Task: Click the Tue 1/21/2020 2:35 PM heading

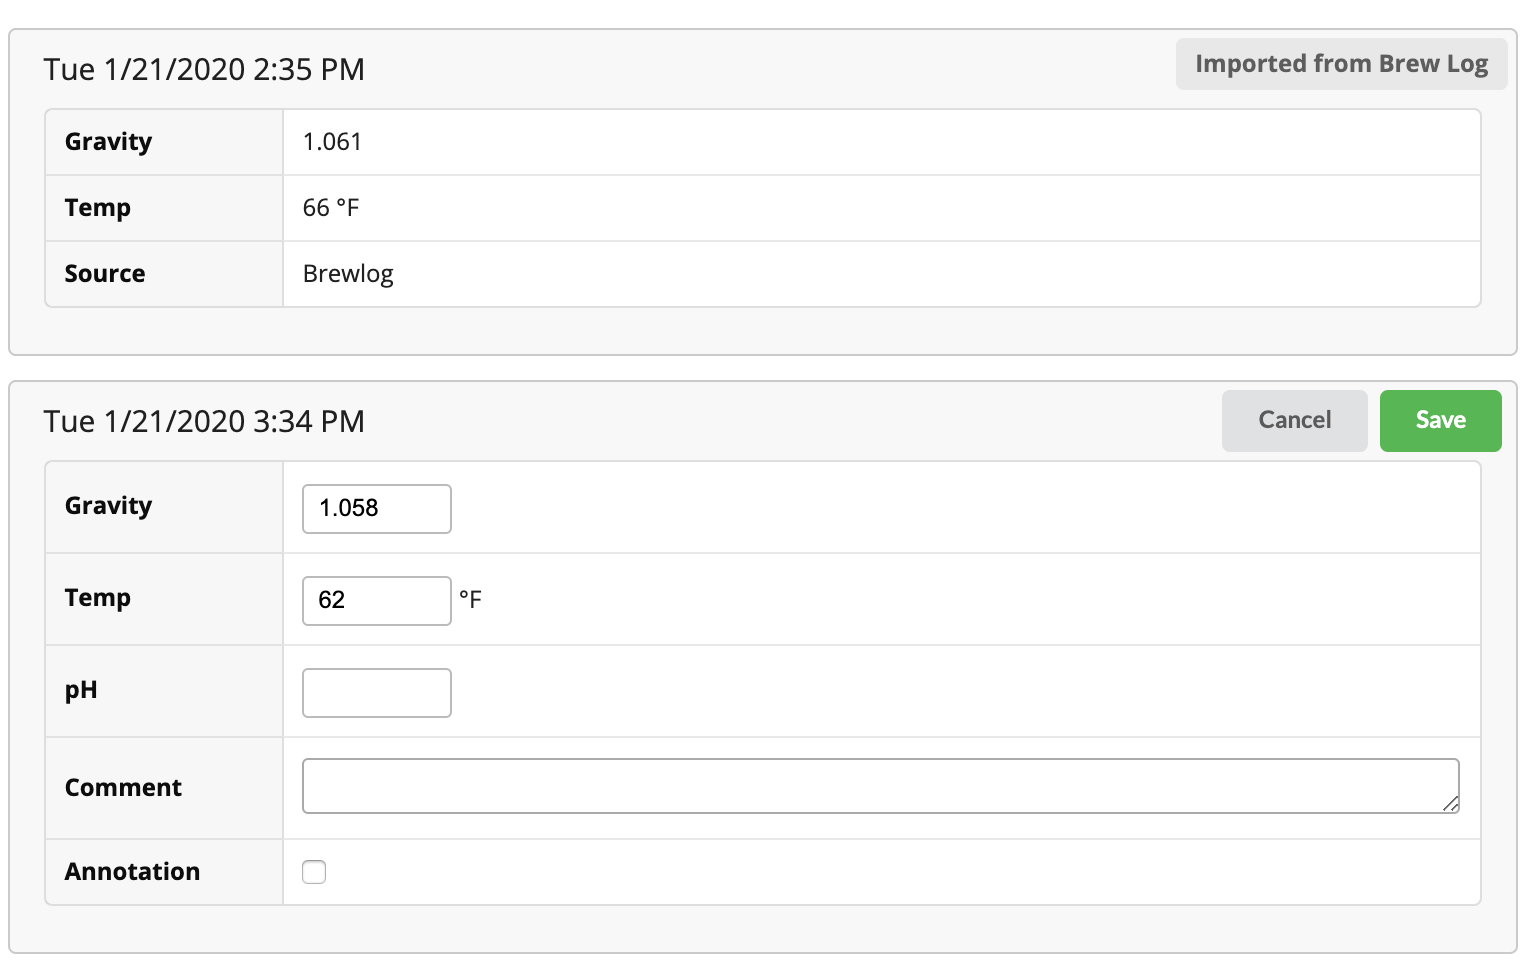Action: click(x=204, y=70)
